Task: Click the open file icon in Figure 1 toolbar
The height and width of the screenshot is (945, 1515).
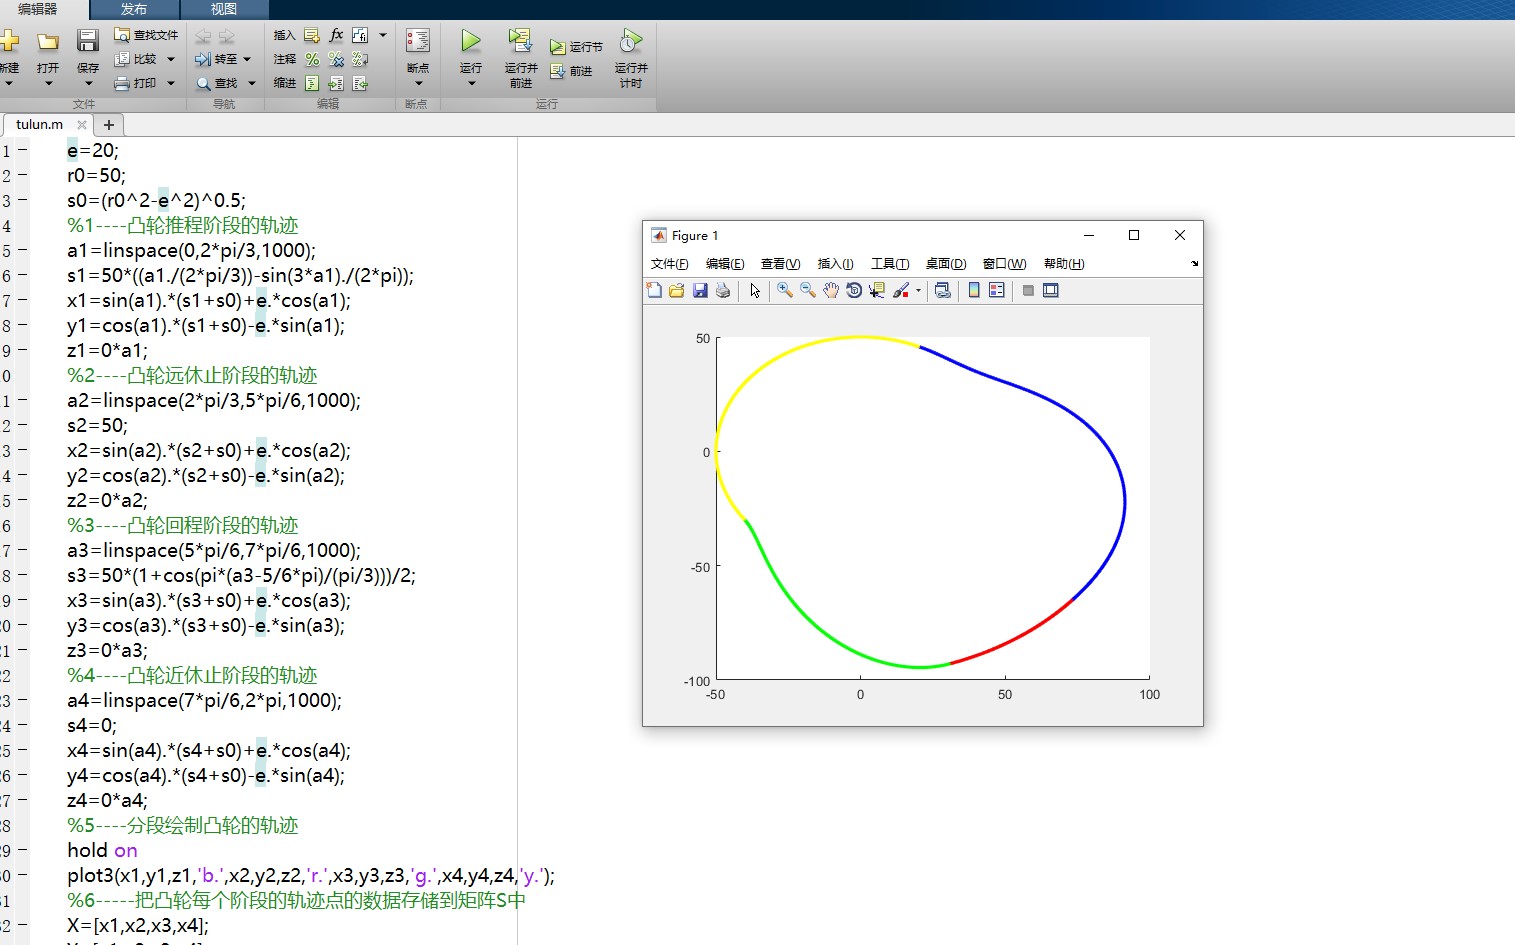Action: pyautogui.click(x=677, y=290)
